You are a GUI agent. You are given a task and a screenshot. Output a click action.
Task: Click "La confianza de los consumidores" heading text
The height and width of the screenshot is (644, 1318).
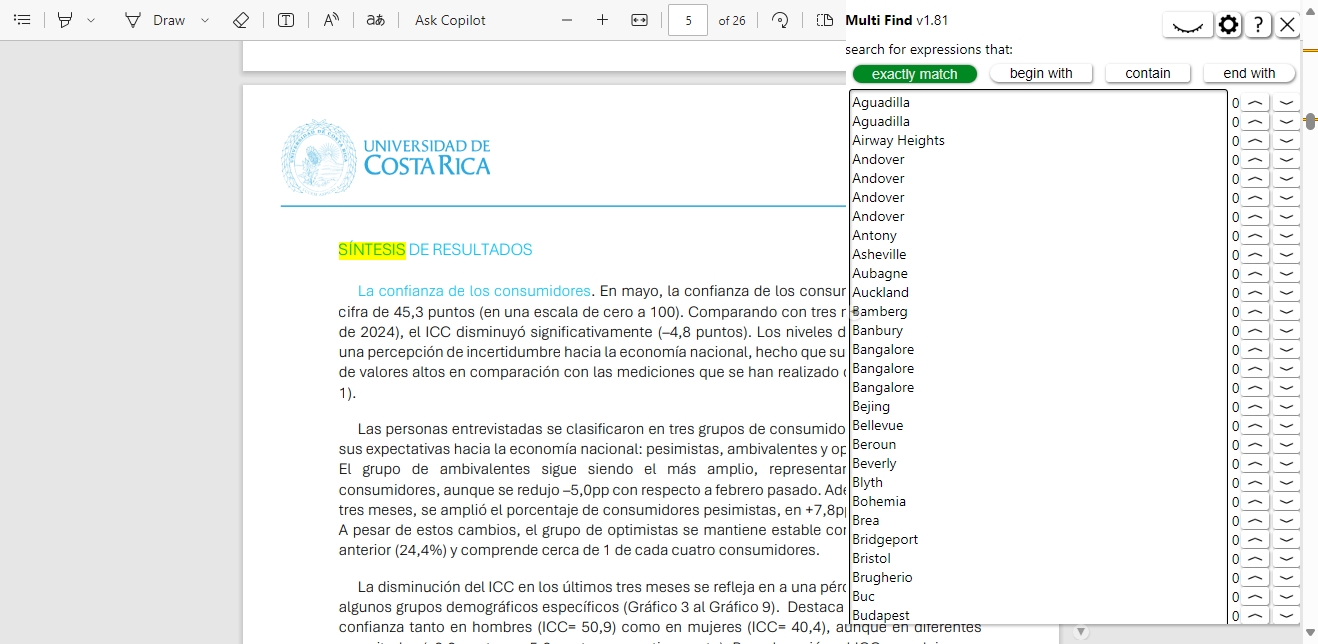474,292
